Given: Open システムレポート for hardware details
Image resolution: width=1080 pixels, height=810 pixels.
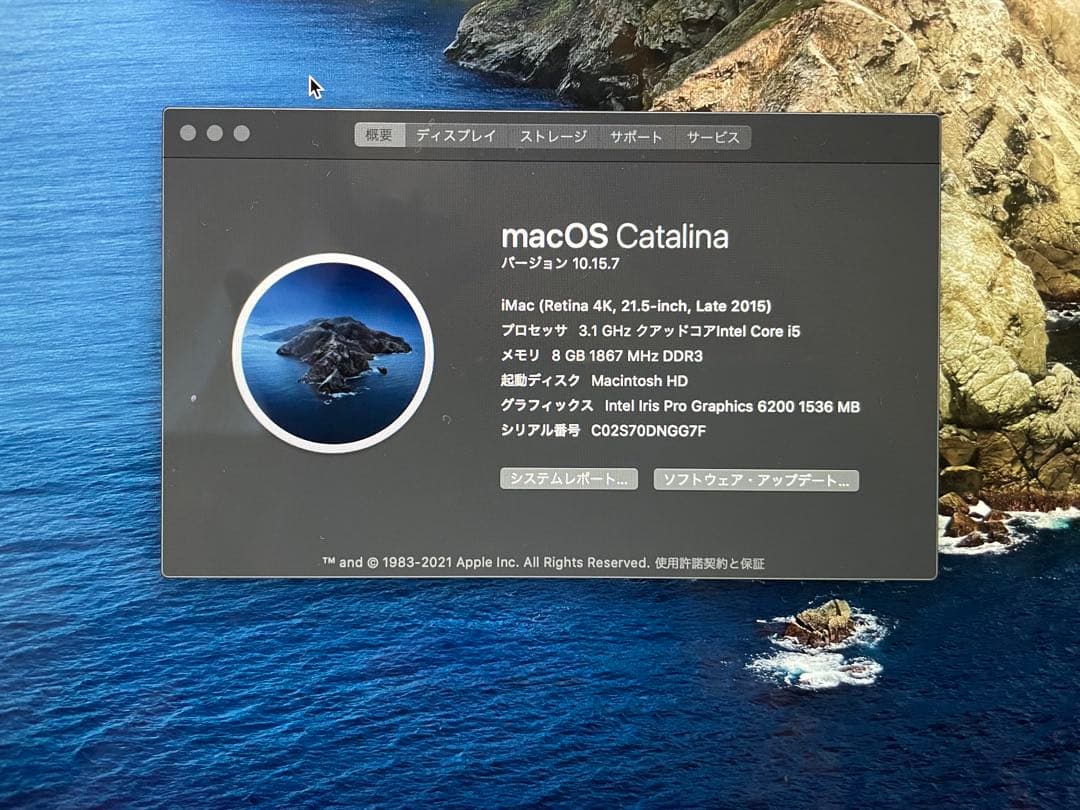Looking at the screenshot, I should pyautogui.click(x=568, y=480).
